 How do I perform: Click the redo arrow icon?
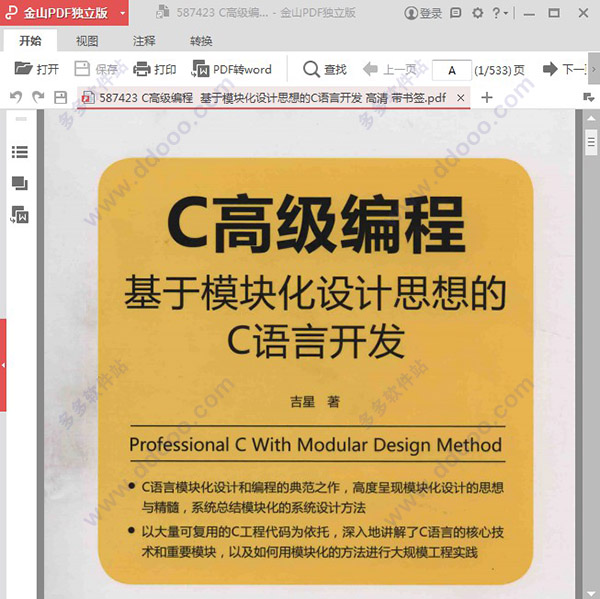[38, 97]
